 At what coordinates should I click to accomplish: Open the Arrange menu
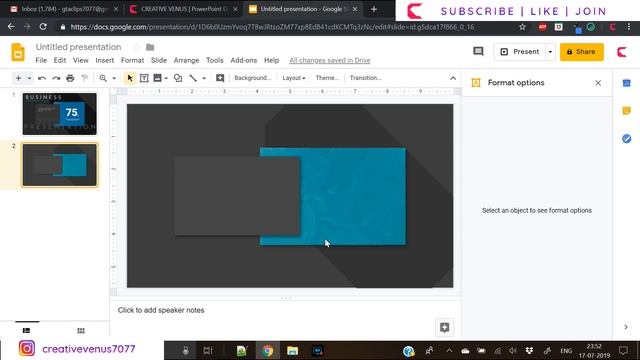pyautogui.click(x=187, y=60)
